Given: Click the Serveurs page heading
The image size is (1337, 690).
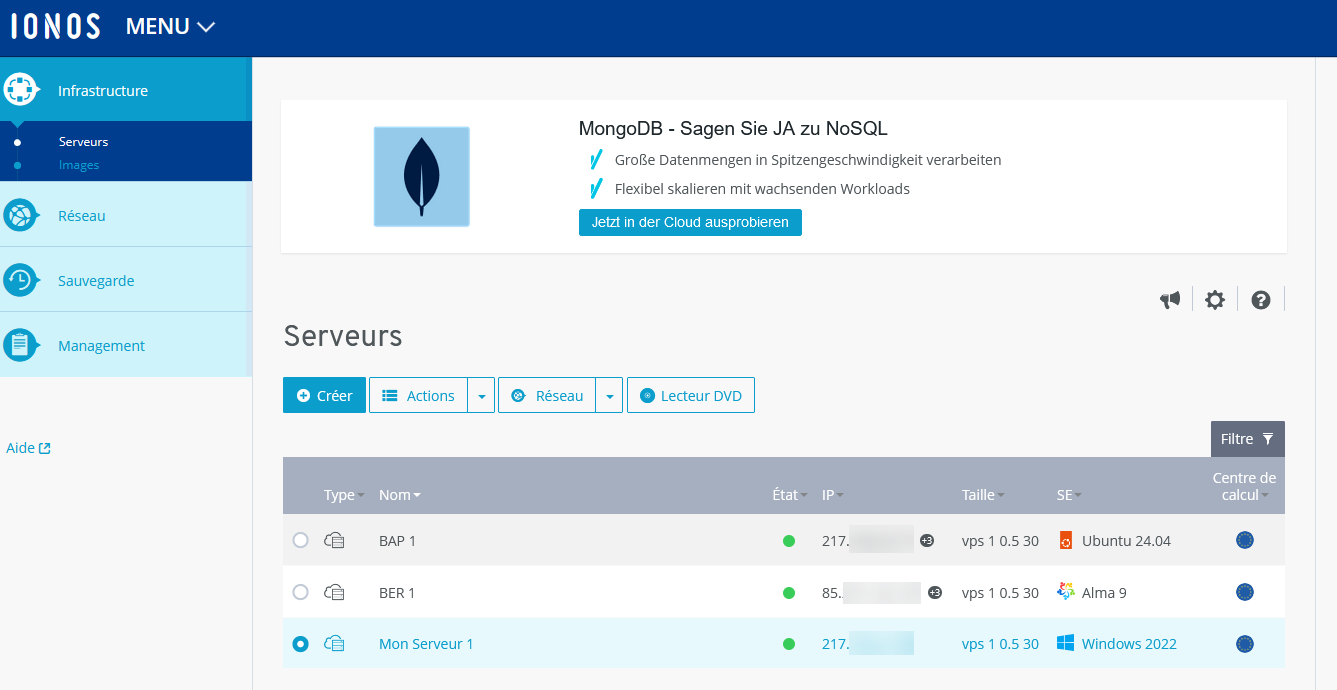Looking at the screenshot, I should [x=343, y=336].
